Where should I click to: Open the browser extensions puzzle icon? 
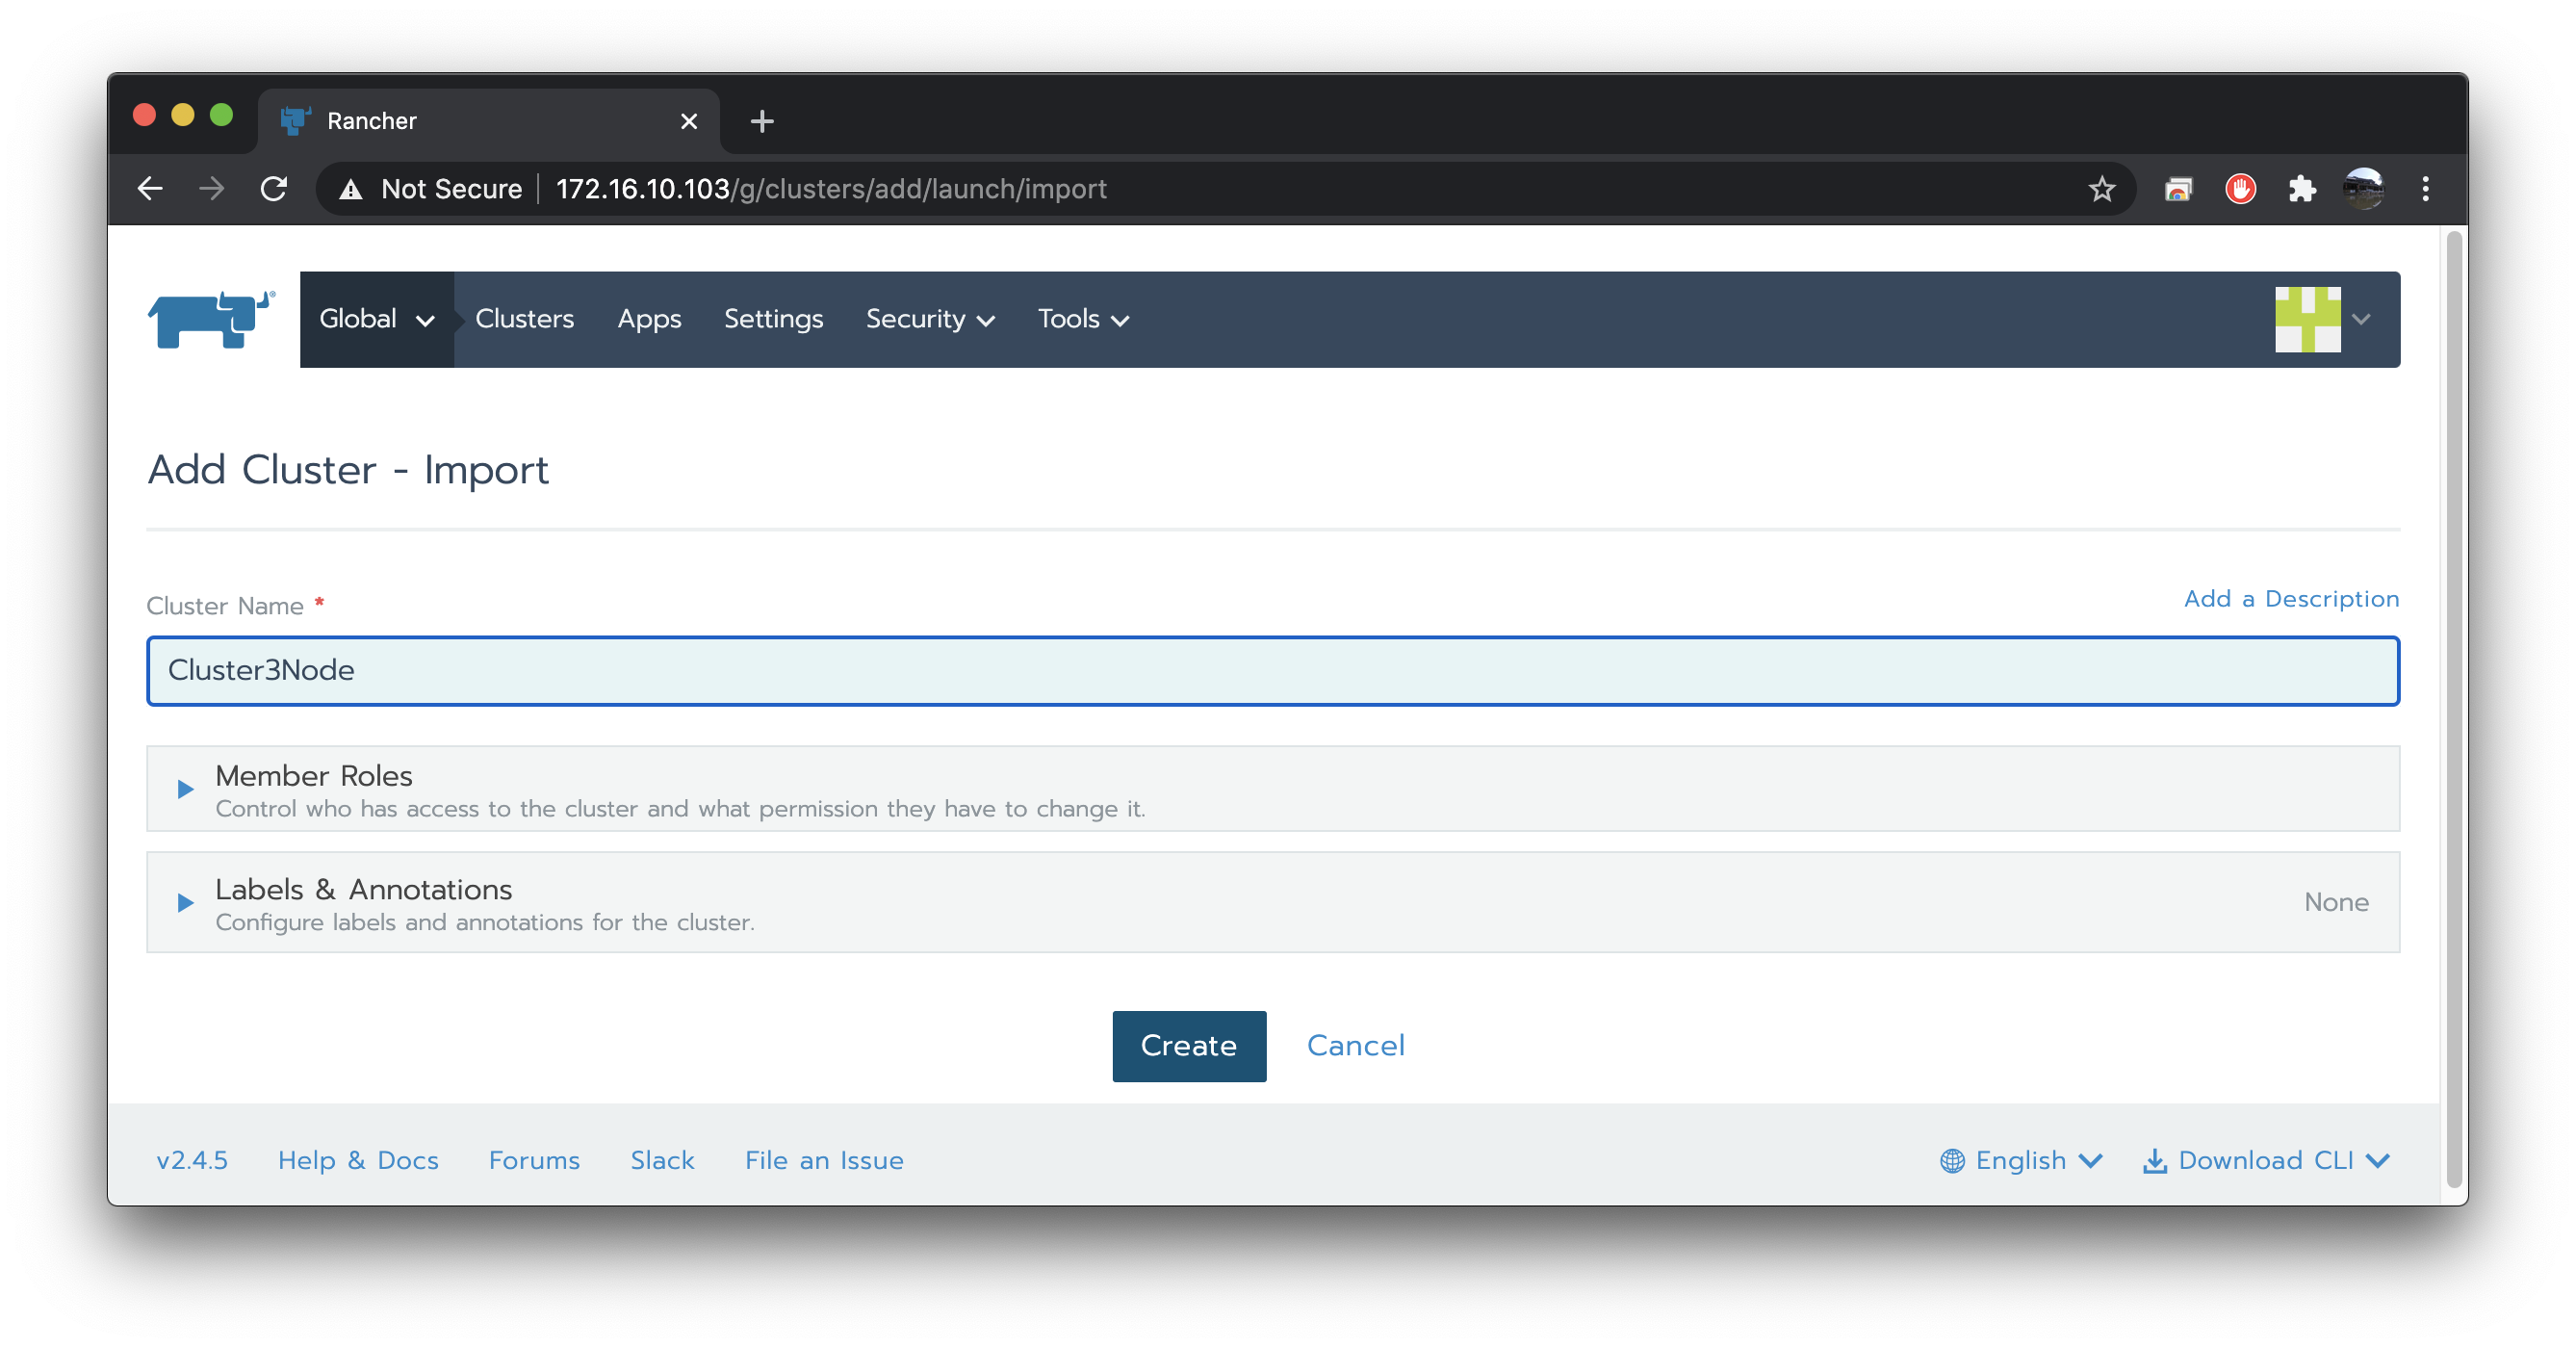pos(2302,189)
